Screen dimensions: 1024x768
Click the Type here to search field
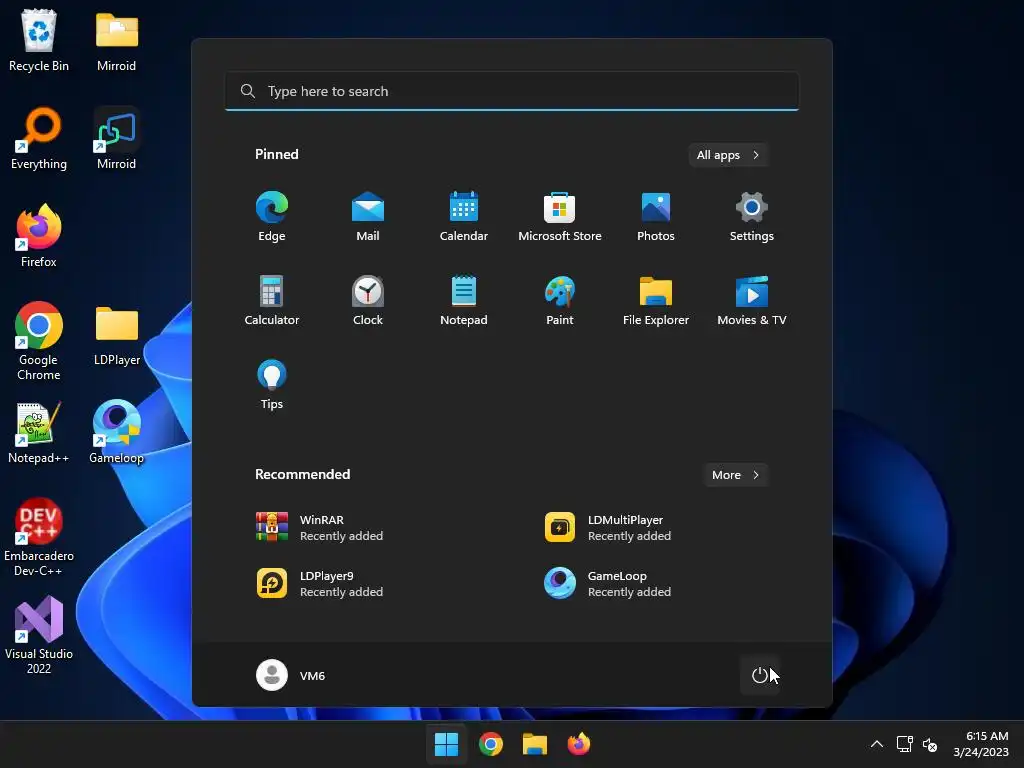512,91
